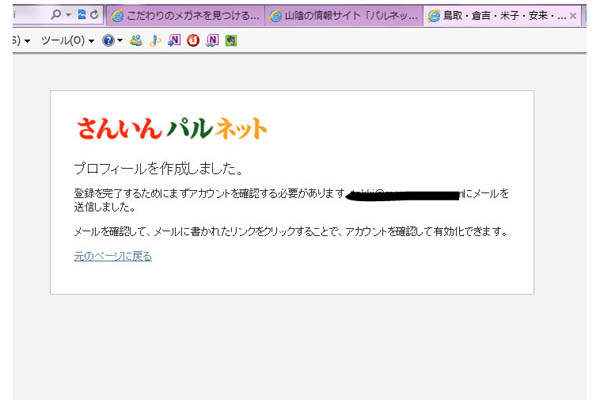This screenshot has height=400, width=600.
Task: Click the yellow figure toolbar icon
Action: click(155, 40)
